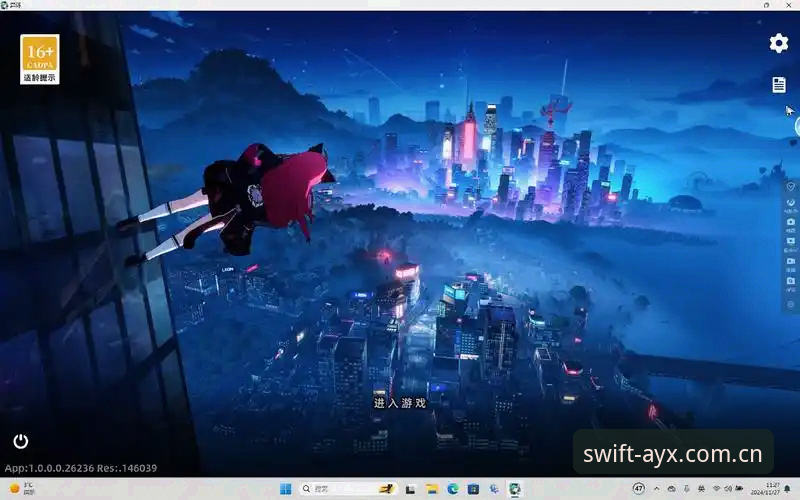Screen dimensions: 800x500
Task: Open File Explorer from the taskbar
Action: pyautogui.click(x=432, y=489)
